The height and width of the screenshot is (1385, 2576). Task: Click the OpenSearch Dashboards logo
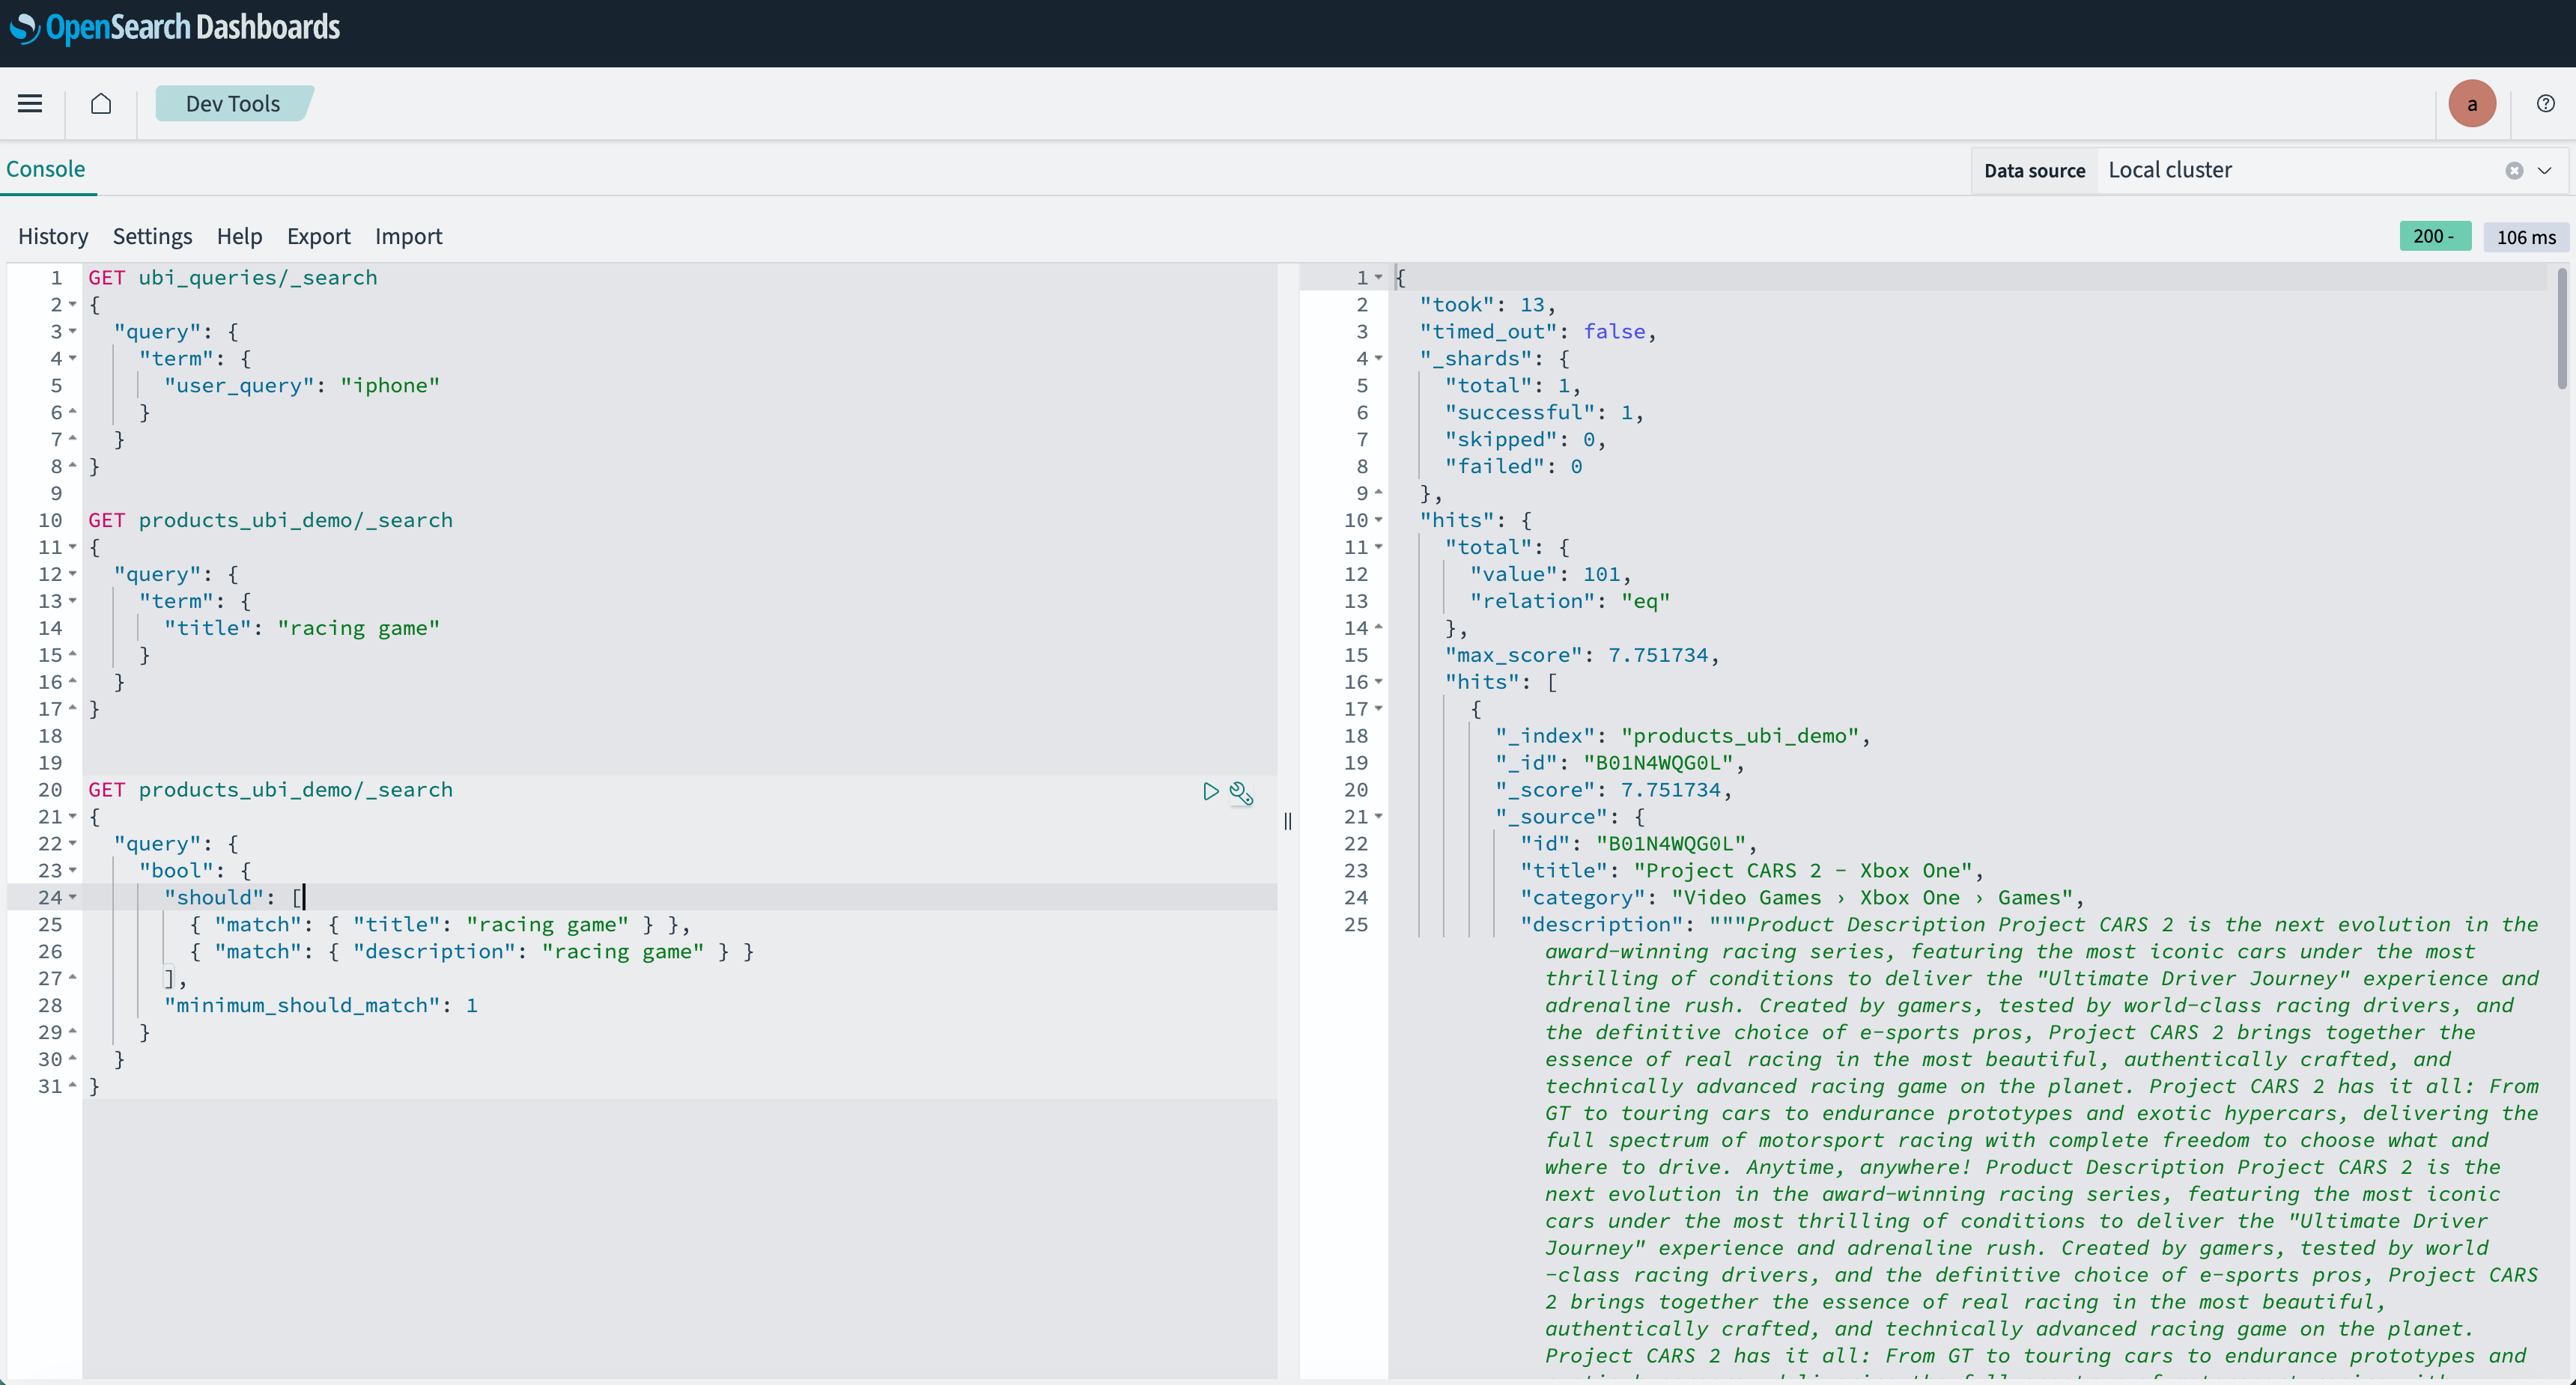point(176,27)
